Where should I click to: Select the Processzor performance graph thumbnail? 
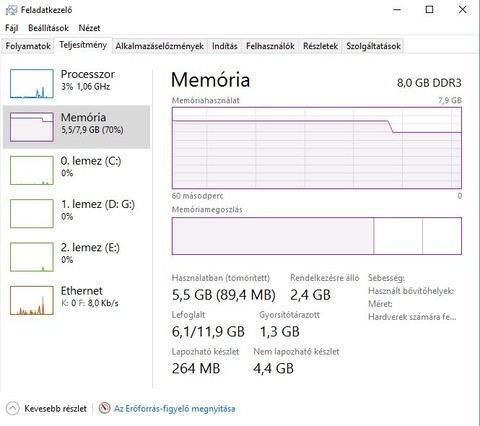pos(32,84)
